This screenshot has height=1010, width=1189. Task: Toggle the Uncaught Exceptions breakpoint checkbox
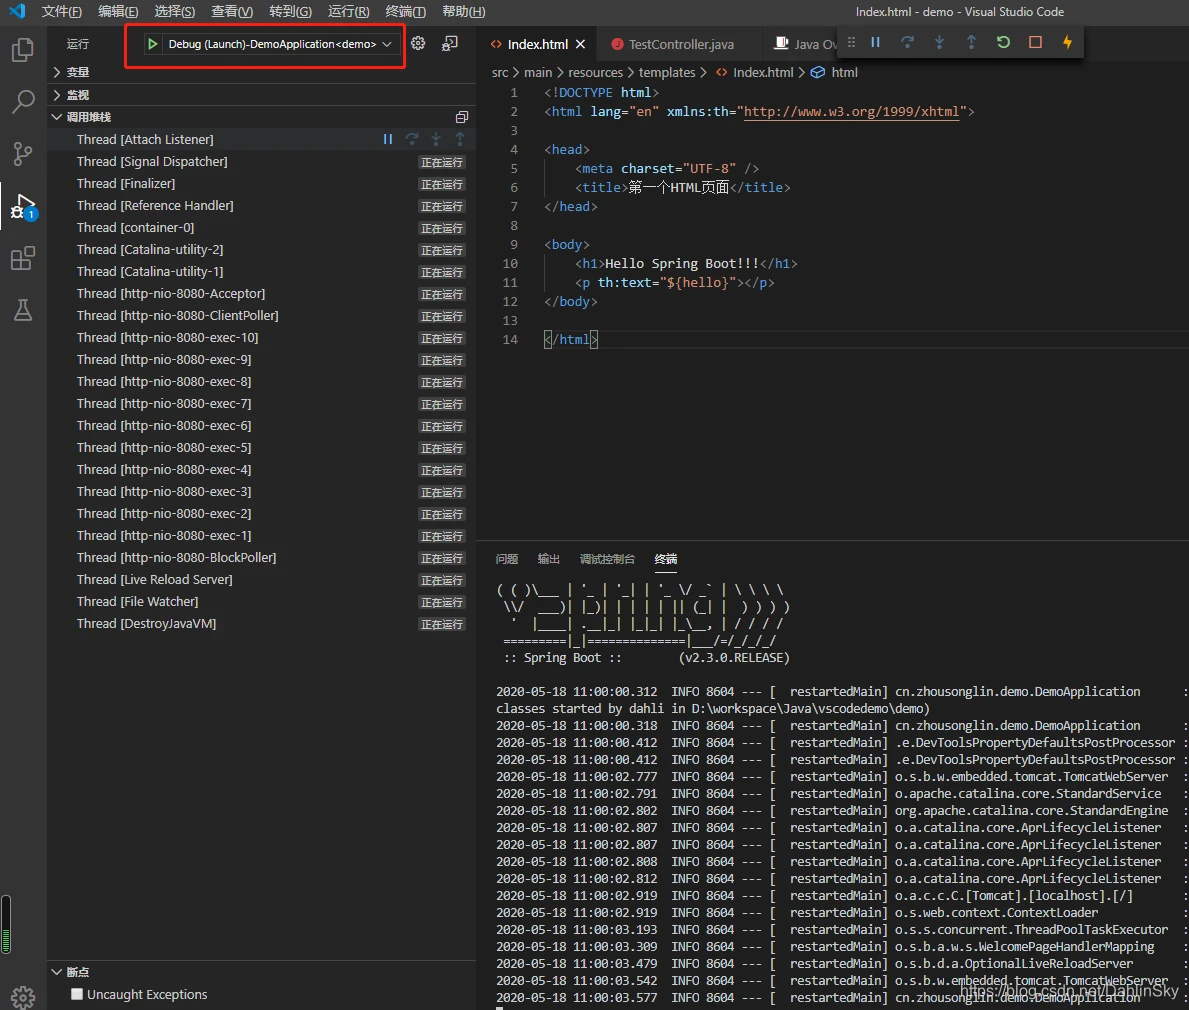(x=77, y=993)
